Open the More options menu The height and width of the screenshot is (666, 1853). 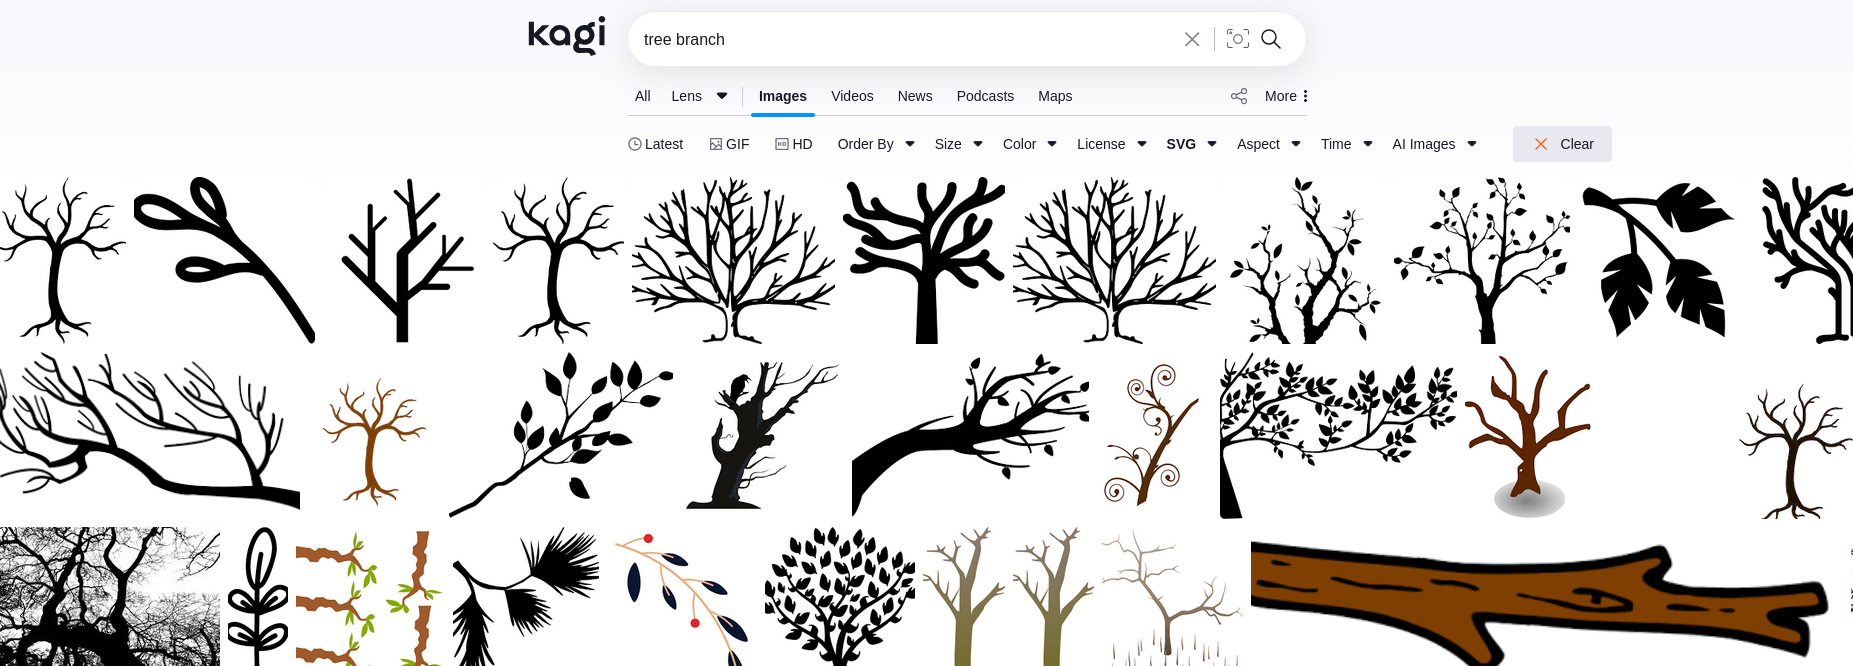coord(1286,96)
